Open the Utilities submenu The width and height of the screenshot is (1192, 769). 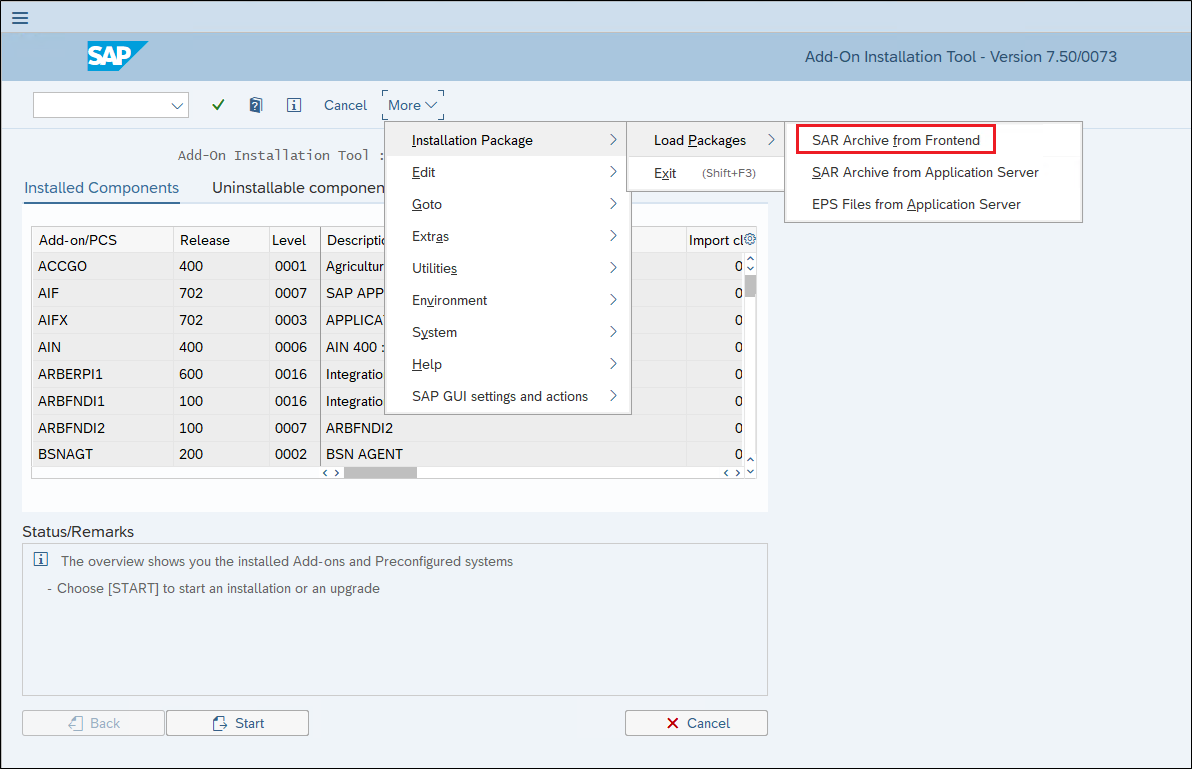[508, 268]
